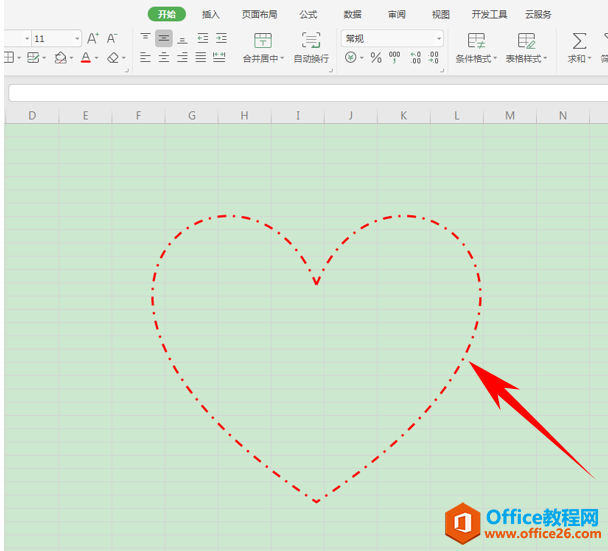Open the 页面布局 tab
608x551 pixels.
(x=259, y=15)
